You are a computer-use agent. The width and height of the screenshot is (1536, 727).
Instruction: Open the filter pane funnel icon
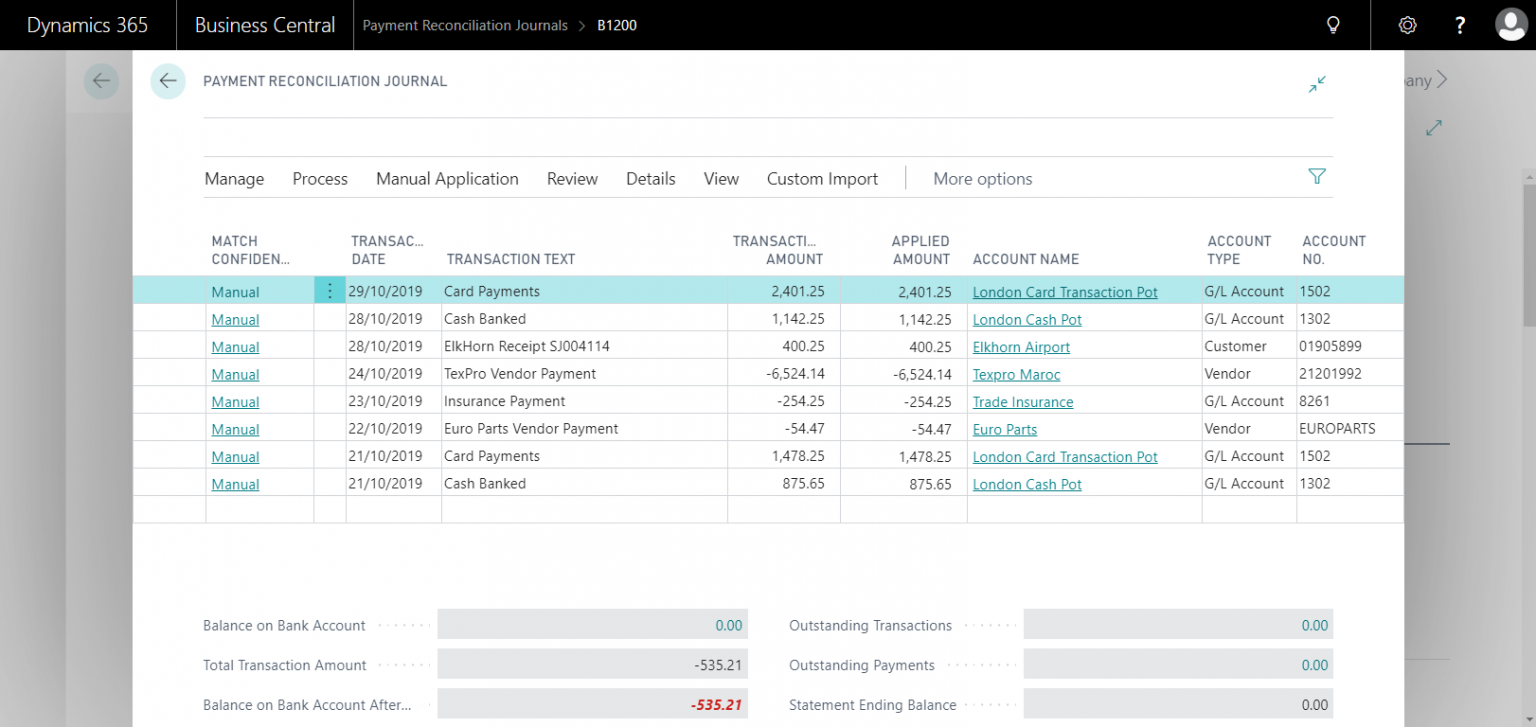[1317, 175]
